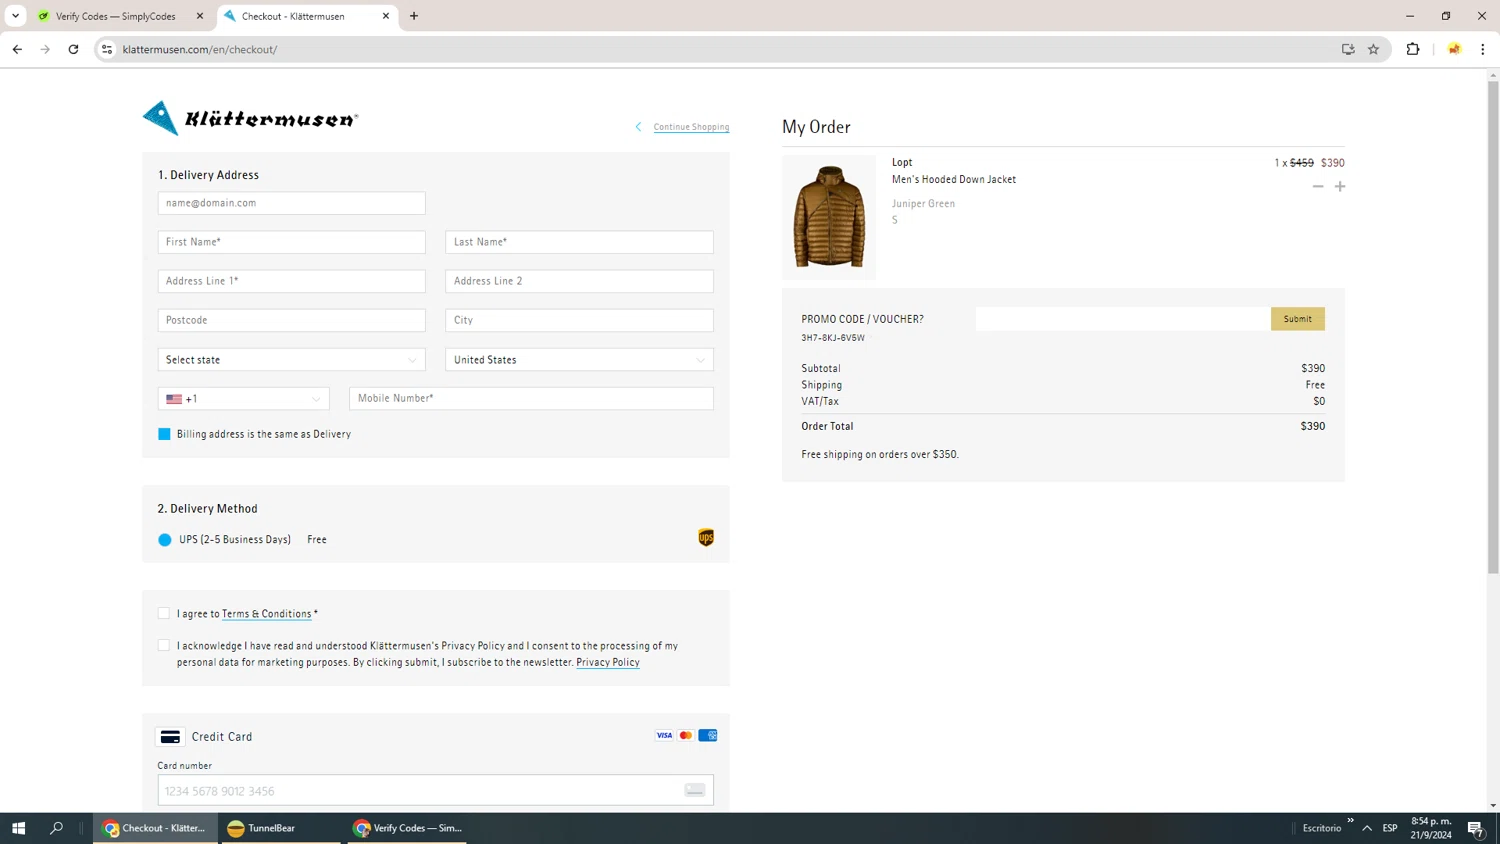This screenshot has height=844, width=1500.
Task: Click the Credit Card icon
Action: (x=170, y=737)
